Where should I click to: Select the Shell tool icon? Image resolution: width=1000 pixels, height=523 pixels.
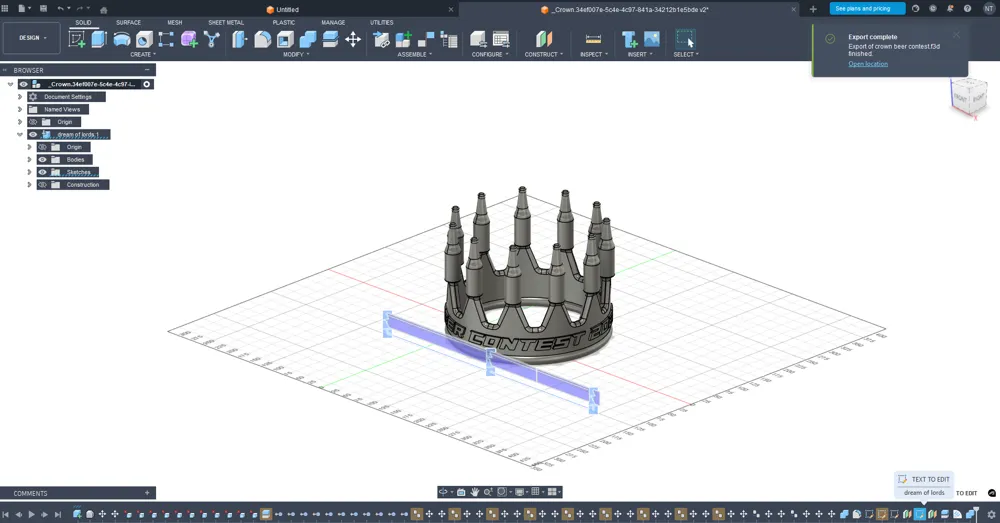tap(285, 40)
